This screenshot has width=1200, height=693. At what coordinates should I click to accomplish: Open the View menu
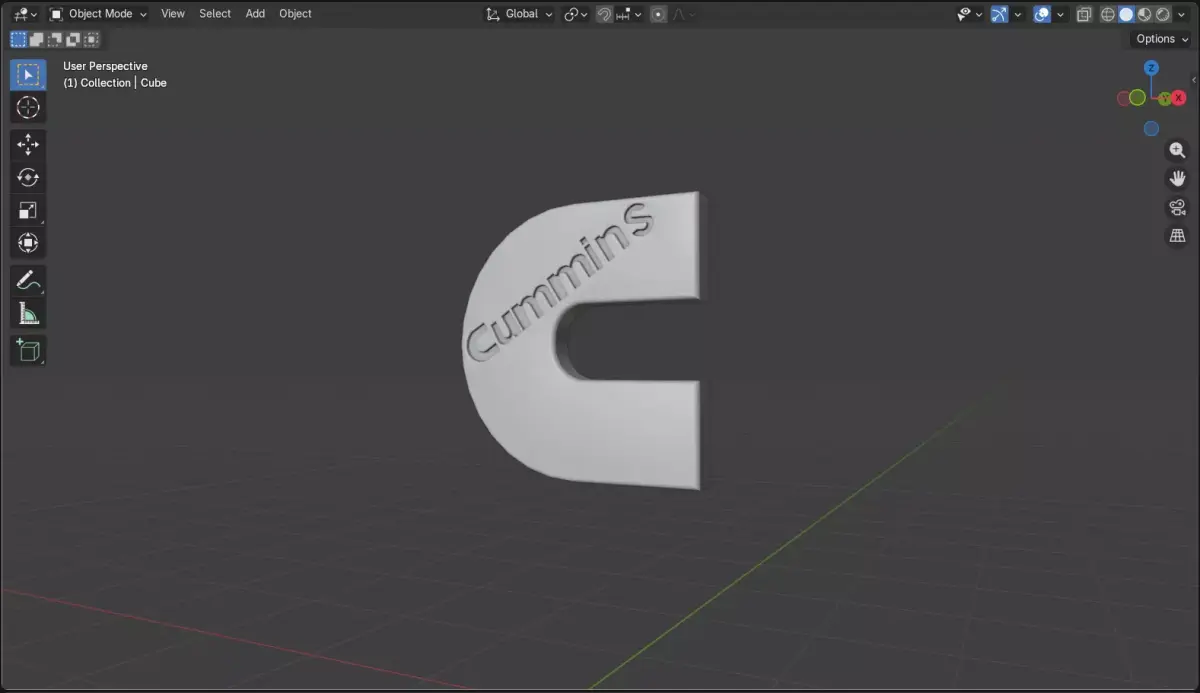point(173,14)
